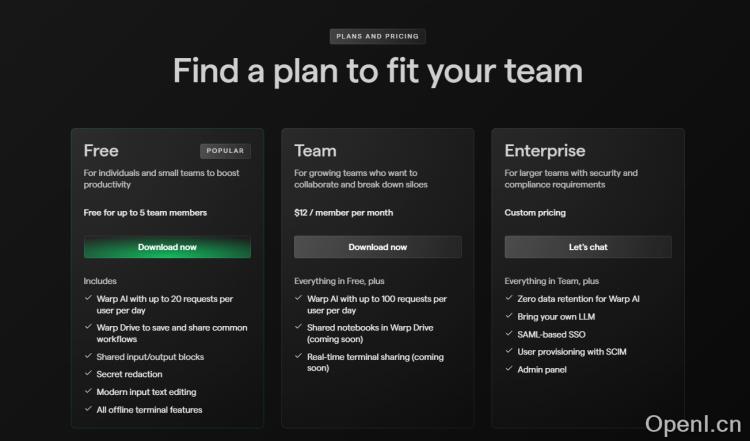Click the checkmark beside Zero data retention
This screenshot has height=441, width=750.
[x=509, y=298]
